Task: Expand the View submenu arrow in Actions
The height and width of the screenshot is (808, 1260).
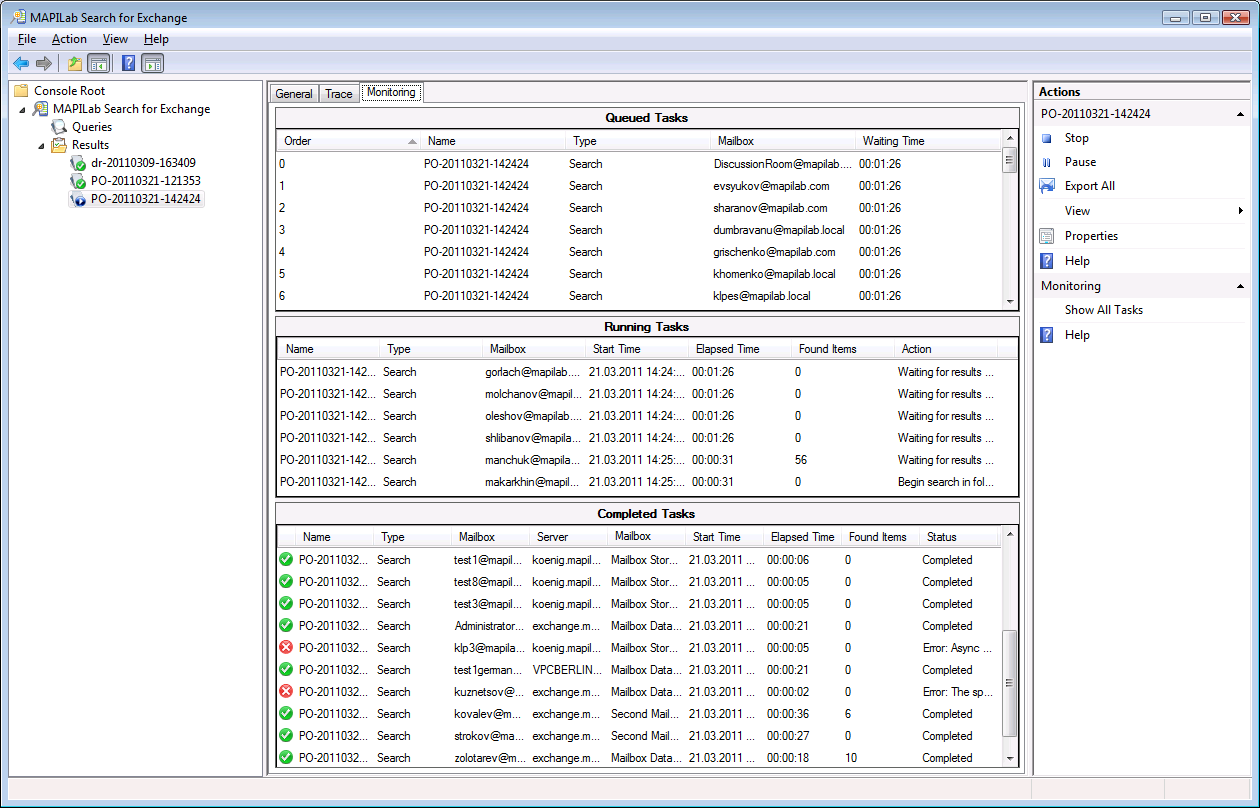Action: pyautogui.click(x=1240, y=211)
